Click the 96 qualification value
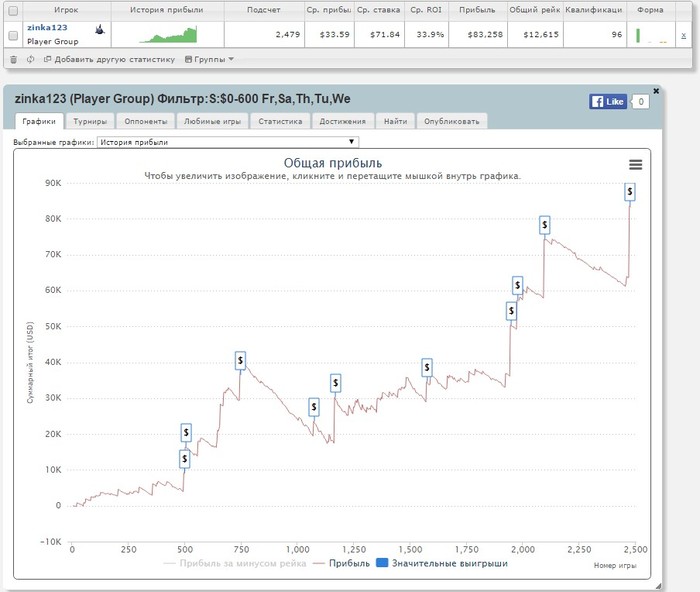Image resolution: width=700 pixels, height=592 pixels. pyautogui.click(x=617, y=34)
